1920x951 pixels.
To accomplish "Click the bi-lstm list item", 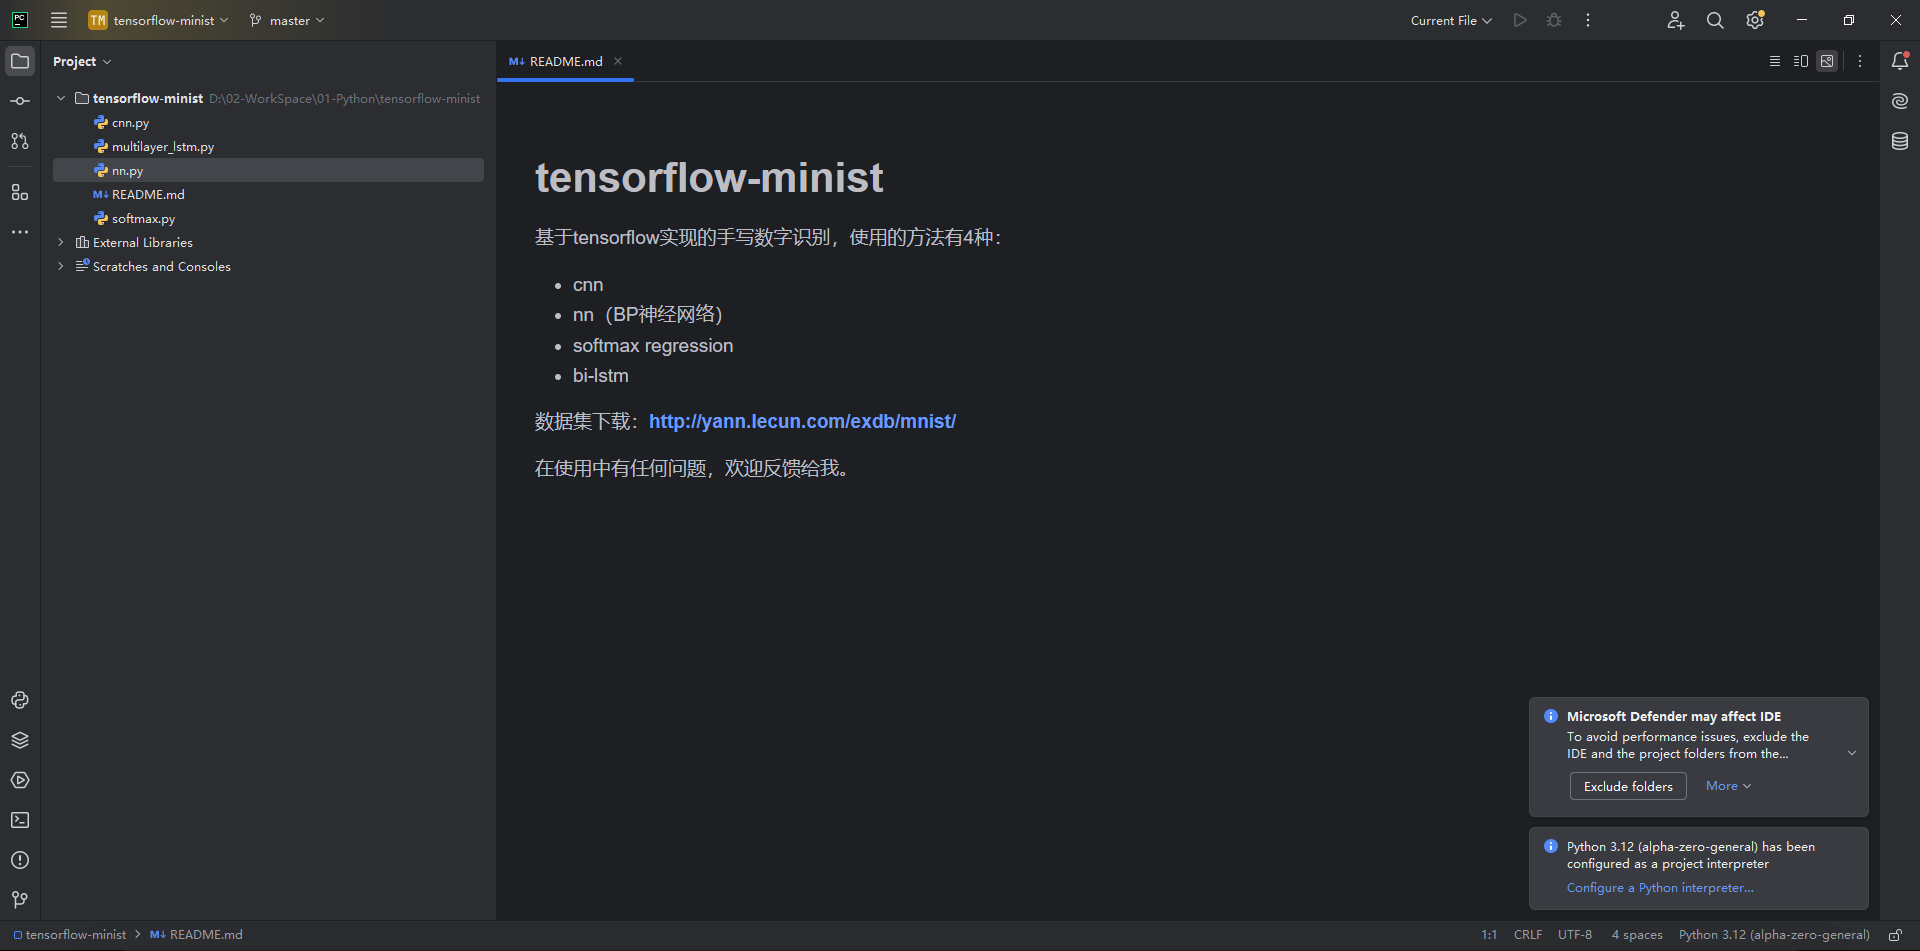I will point(601,376).
